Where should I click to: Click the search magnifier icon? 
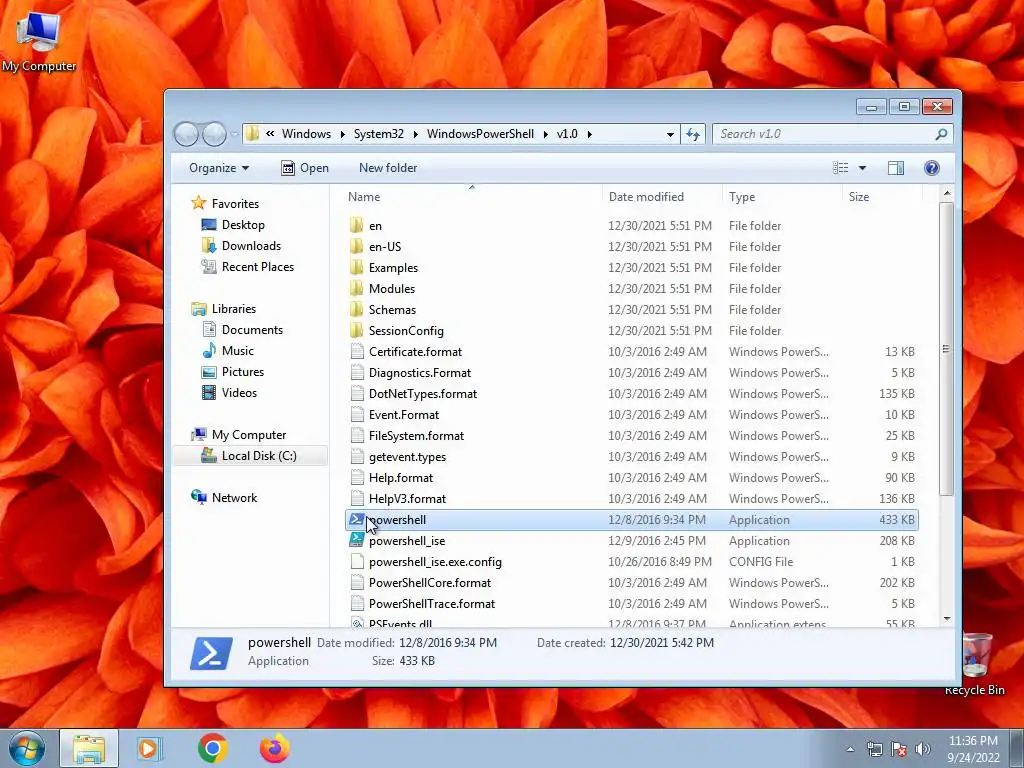point(941,134)
